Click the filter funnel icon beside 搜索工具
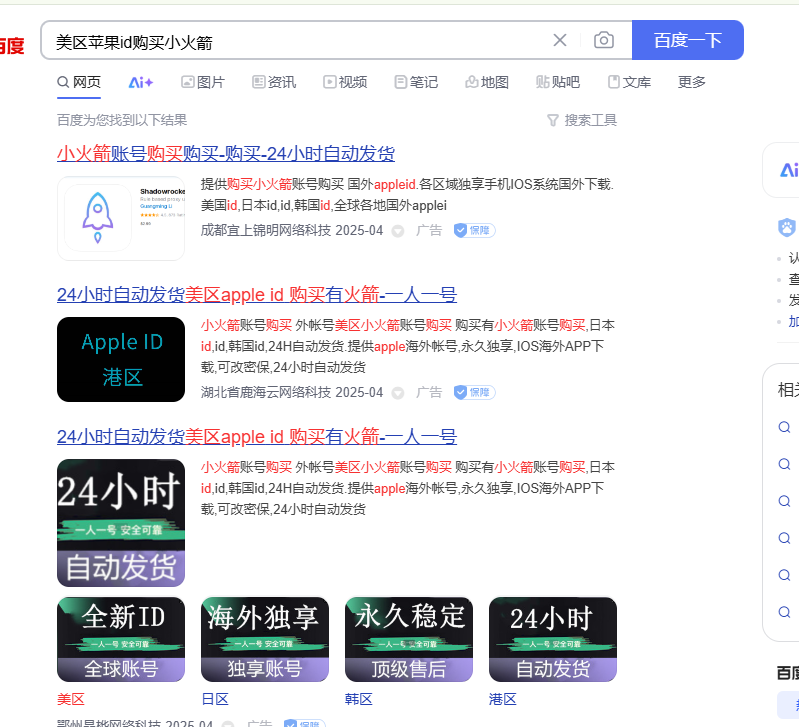The height and width of the screenshot is (727, 799). [x=553, y=120]
